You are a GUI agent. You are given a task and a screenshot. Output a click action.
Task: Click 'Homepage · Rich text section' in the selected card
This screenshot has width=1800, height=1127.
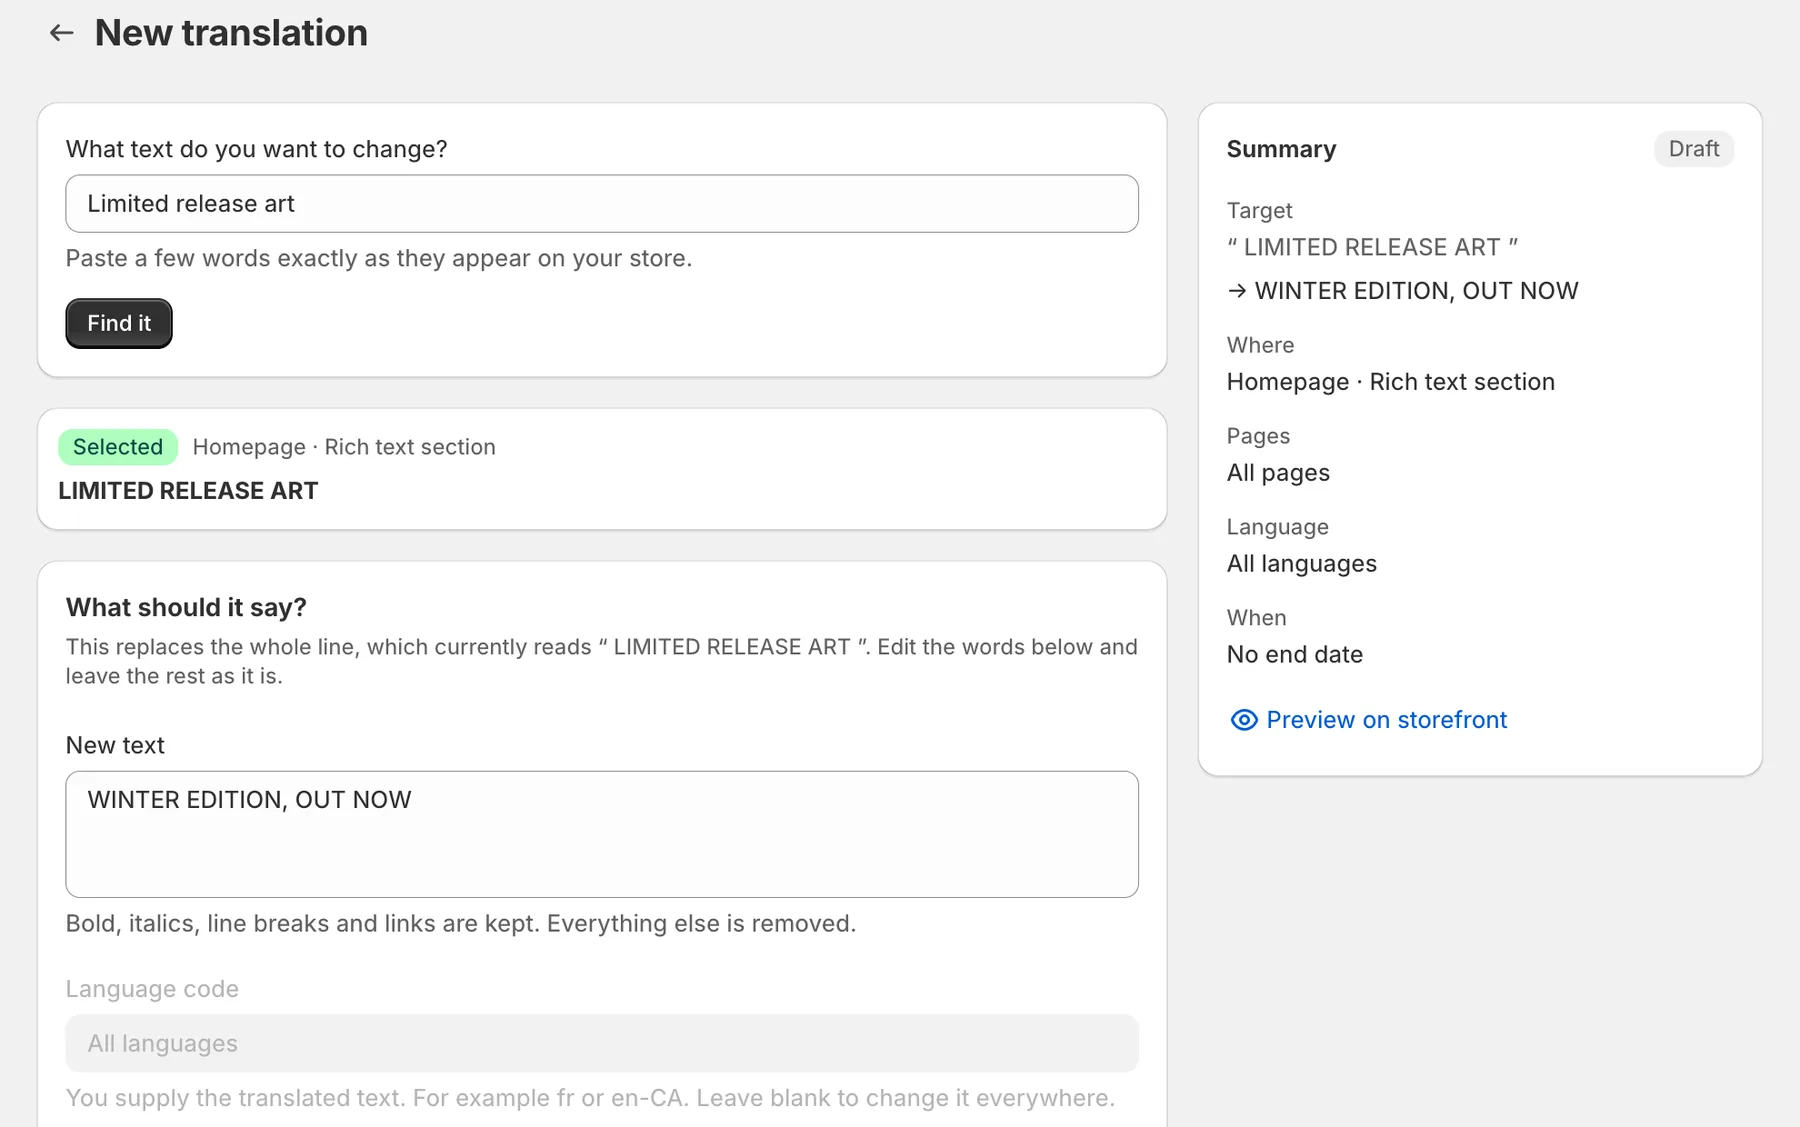(x=344, y=447)
